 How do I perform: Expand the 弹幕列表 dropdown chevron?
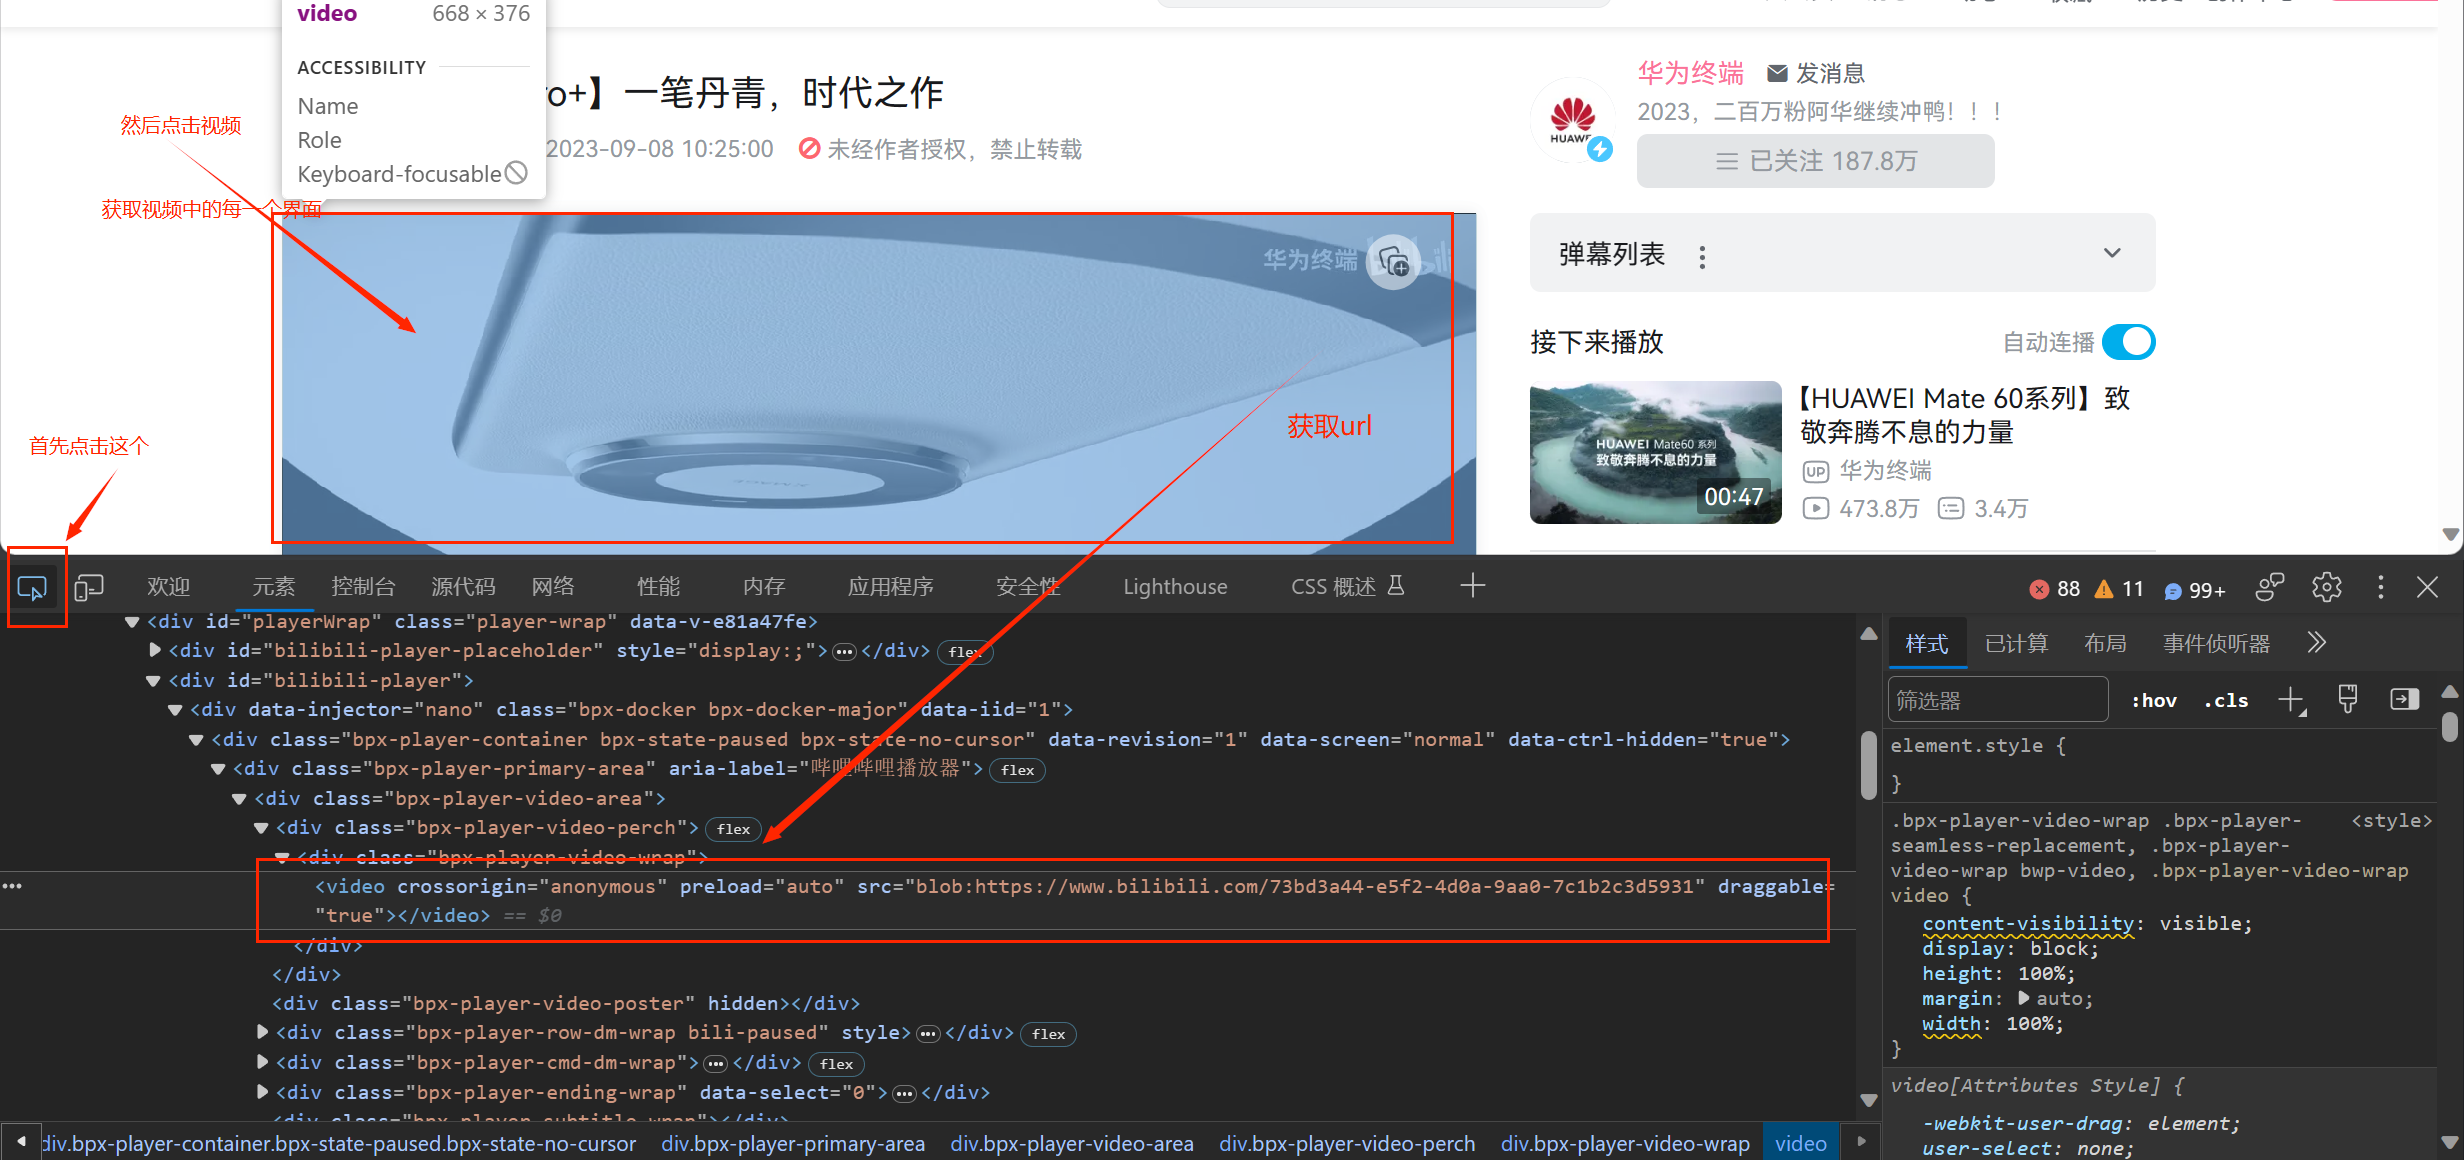point(2112,253)
